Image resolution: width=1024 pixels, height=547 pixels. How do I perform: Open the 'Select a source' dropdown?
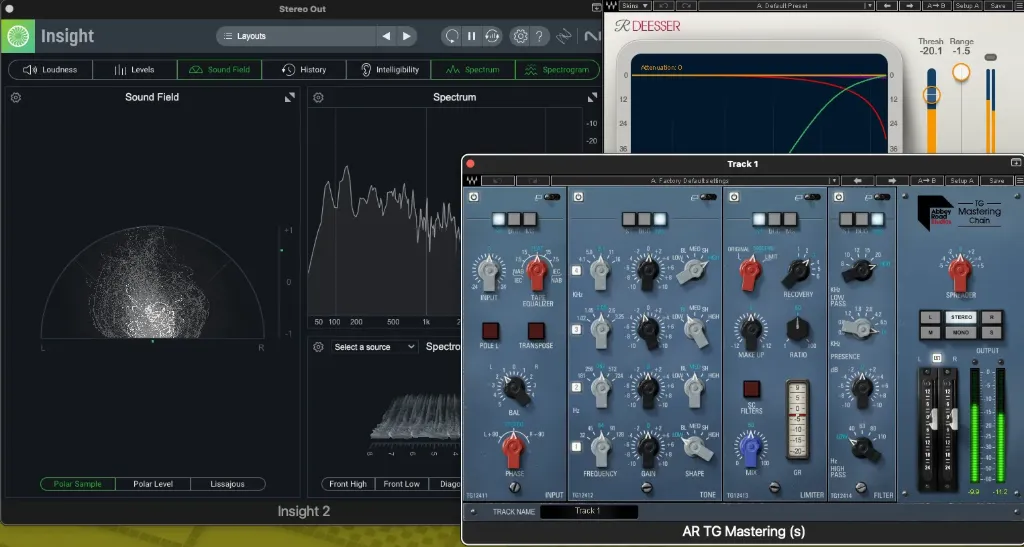click(374, 347)
